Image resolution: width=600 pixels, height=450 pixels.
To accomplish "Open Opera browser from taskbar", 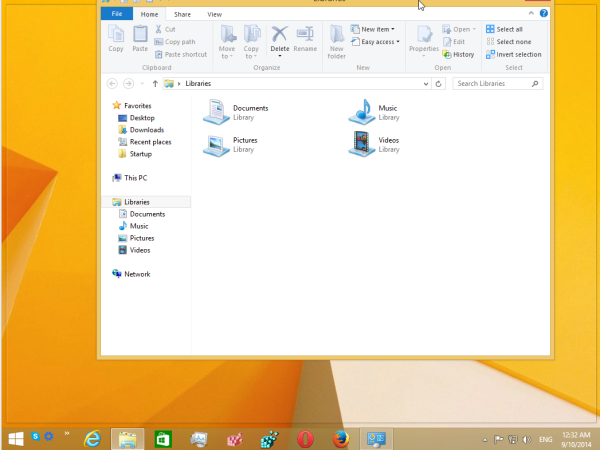I will 305,439.
